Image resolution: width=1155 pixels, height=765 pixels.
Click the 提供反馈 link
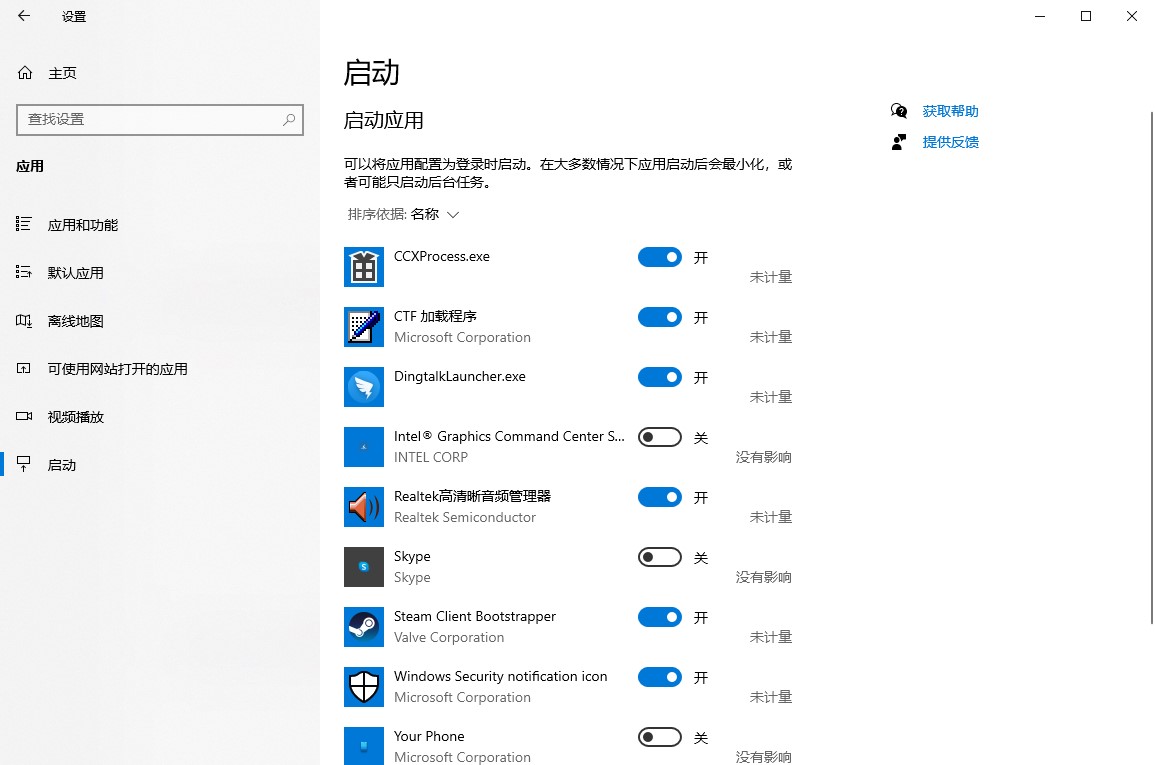pos(950,142)
